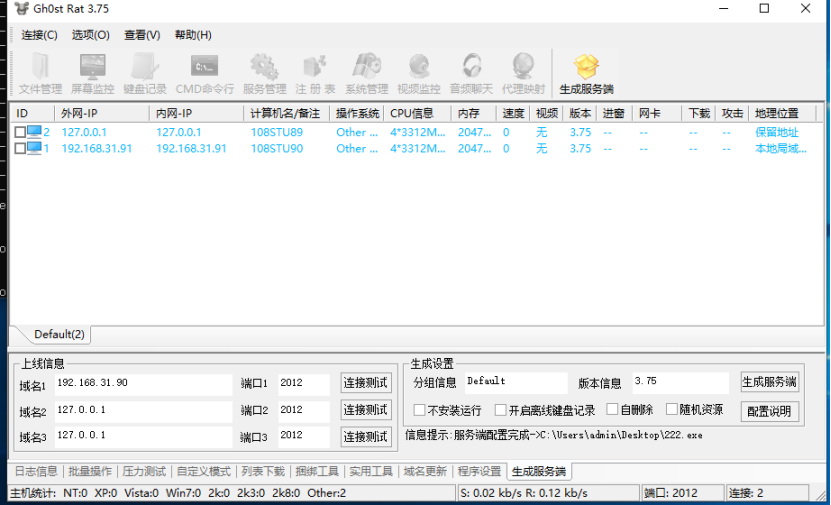Switch to 批量操作 tab
Screen dimensions: 831x505
(90, 471)
